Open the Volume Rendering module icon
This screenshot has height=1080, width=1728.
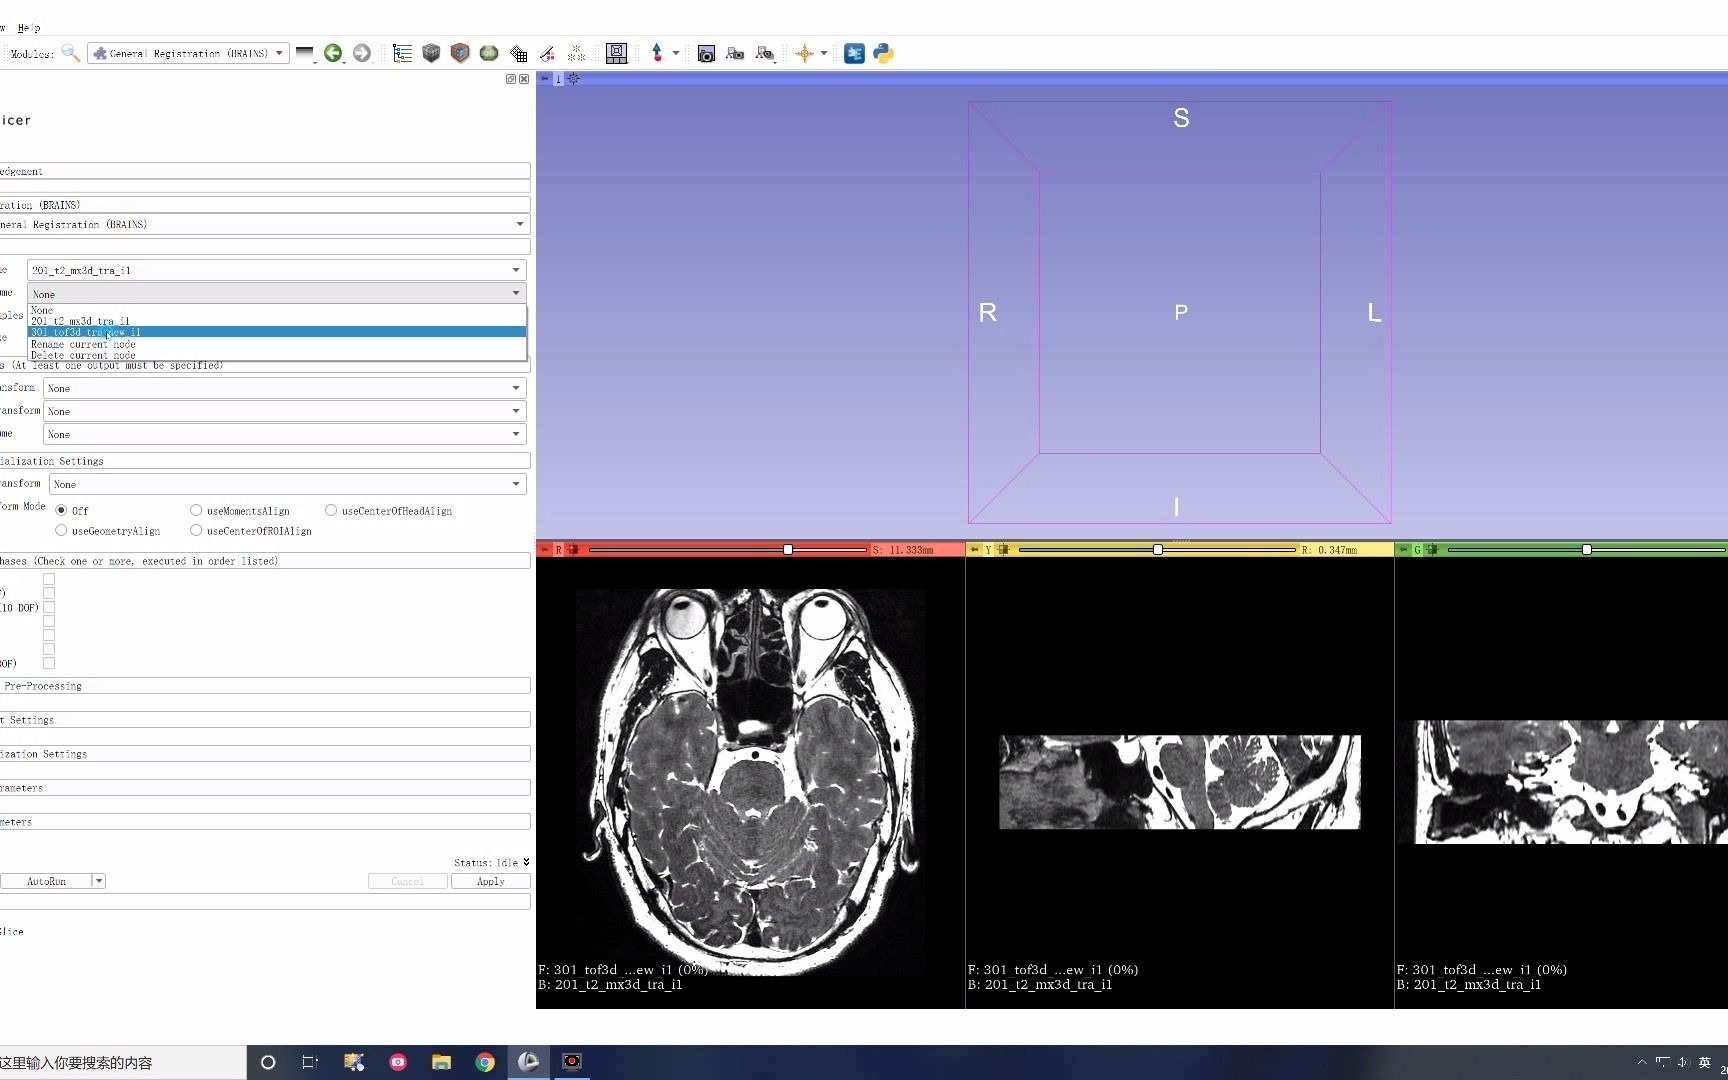pos(460,53)
